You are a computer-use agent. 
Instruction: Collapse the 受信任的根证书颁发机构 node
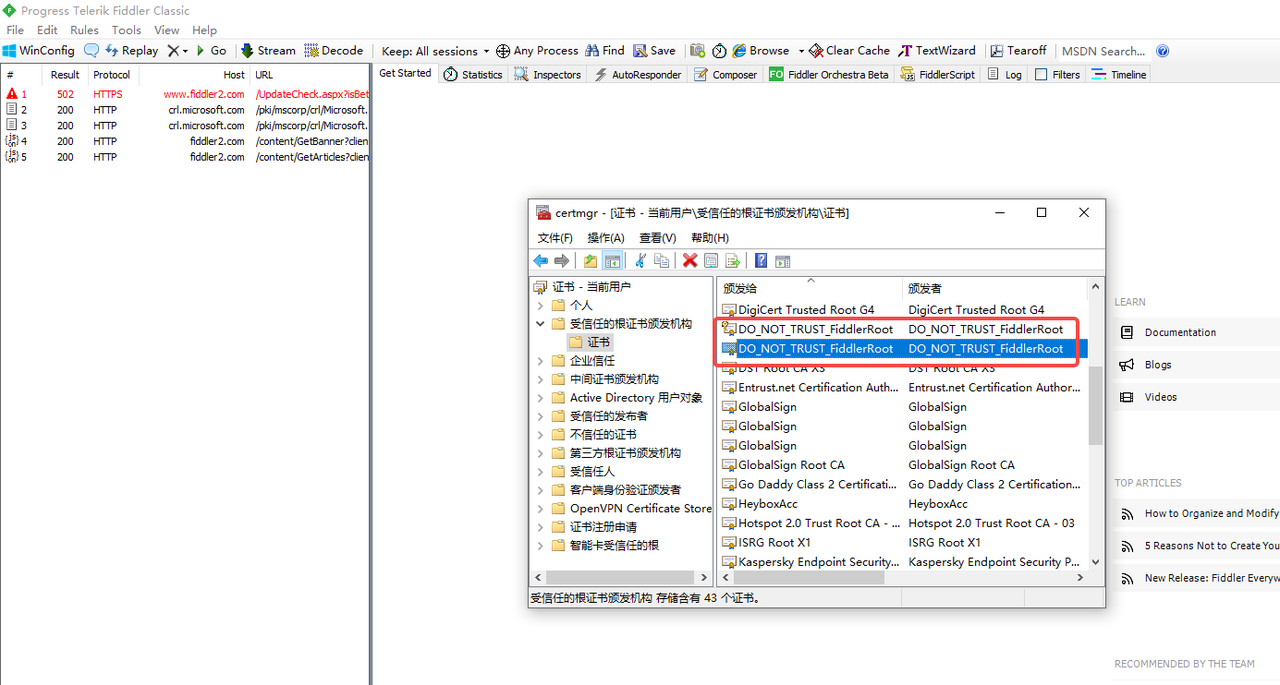(x=541, y=324)
